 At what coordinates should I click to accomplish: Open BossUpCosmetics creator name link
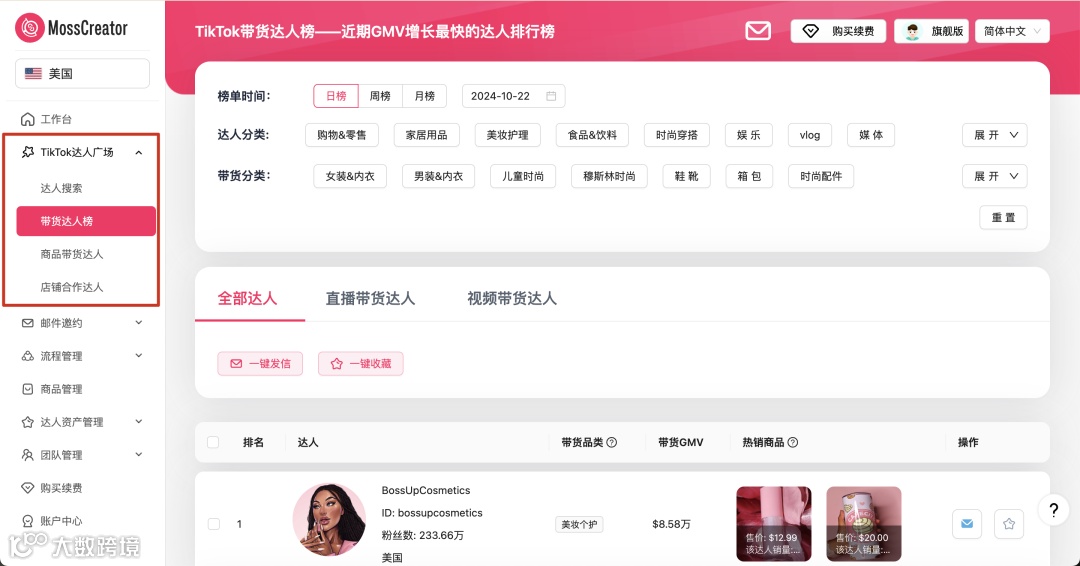tap(426, 490)
